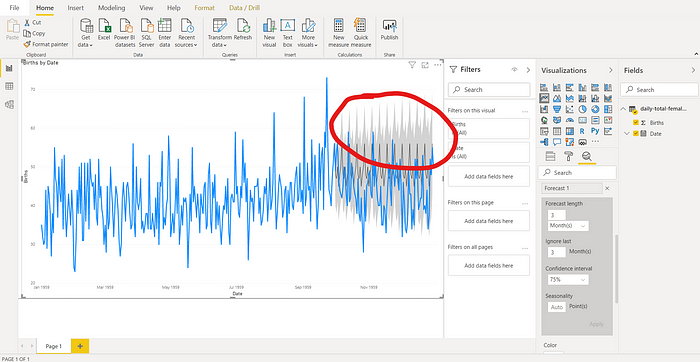Select the R script visual

(582, 131)
